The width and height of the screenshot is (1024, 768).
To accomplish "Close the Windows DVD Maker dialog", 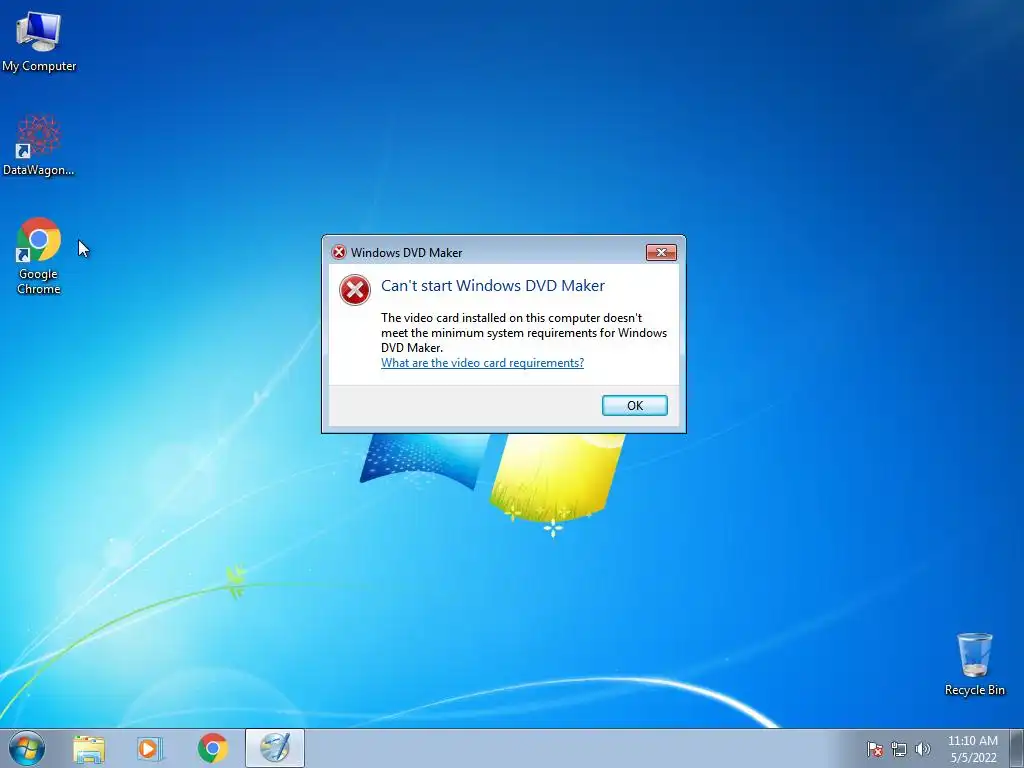I will pyautogui.click(x=661, y=252).
